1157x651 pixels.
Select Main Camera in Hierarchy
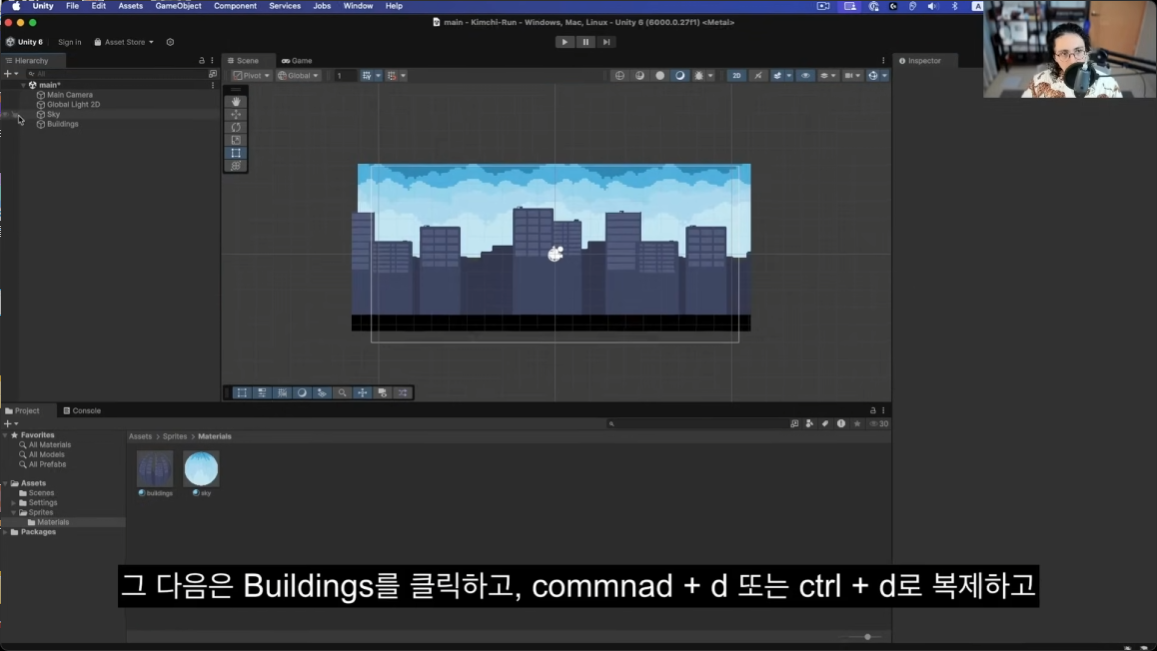pyautogui.click(x=69, y=94)
